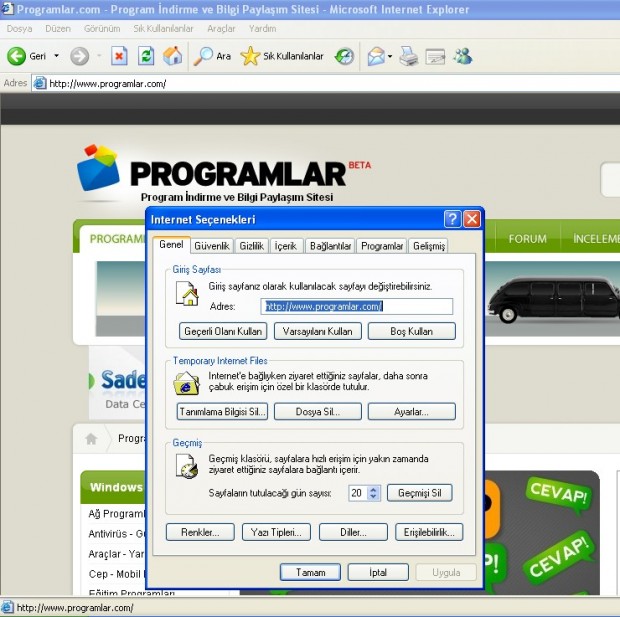Click Ayarlar button
Viewport: 620px width, 617px height.
pos(412,412)
